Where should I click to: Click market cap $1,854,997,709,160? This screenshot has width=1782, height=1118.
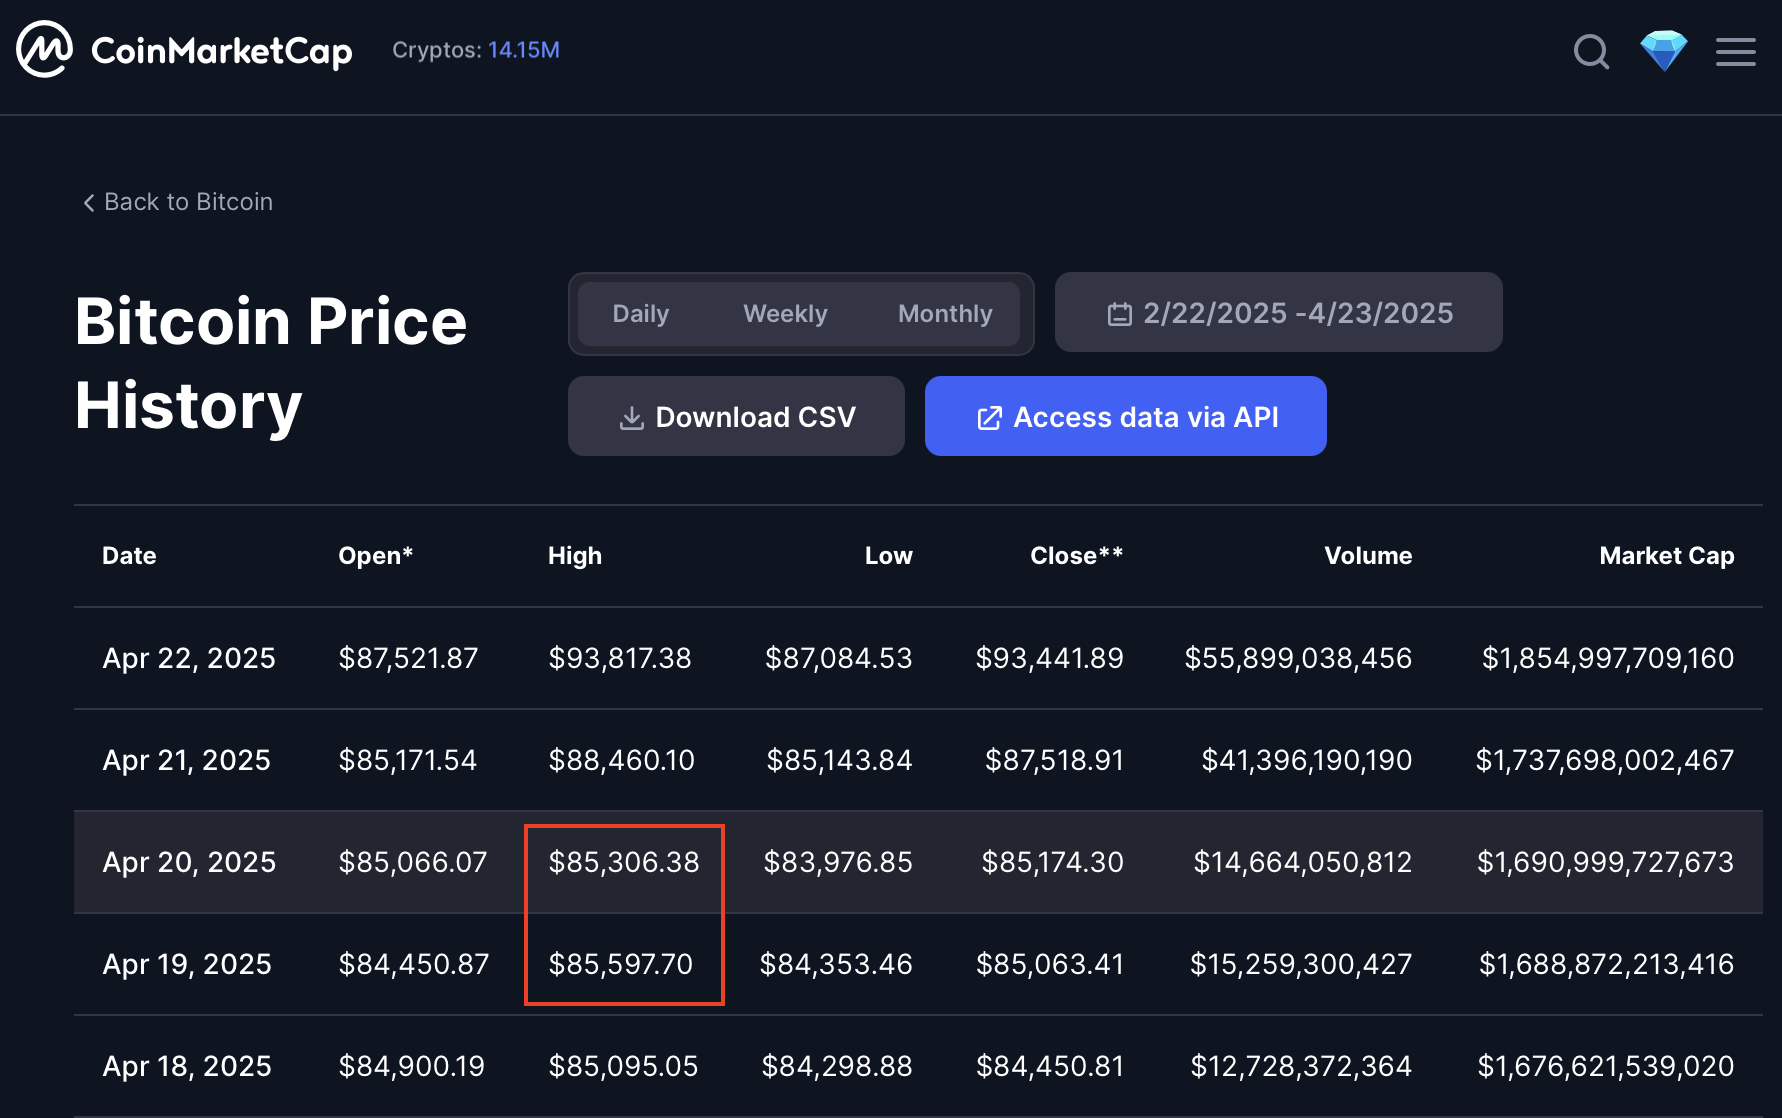(1608, 658)
